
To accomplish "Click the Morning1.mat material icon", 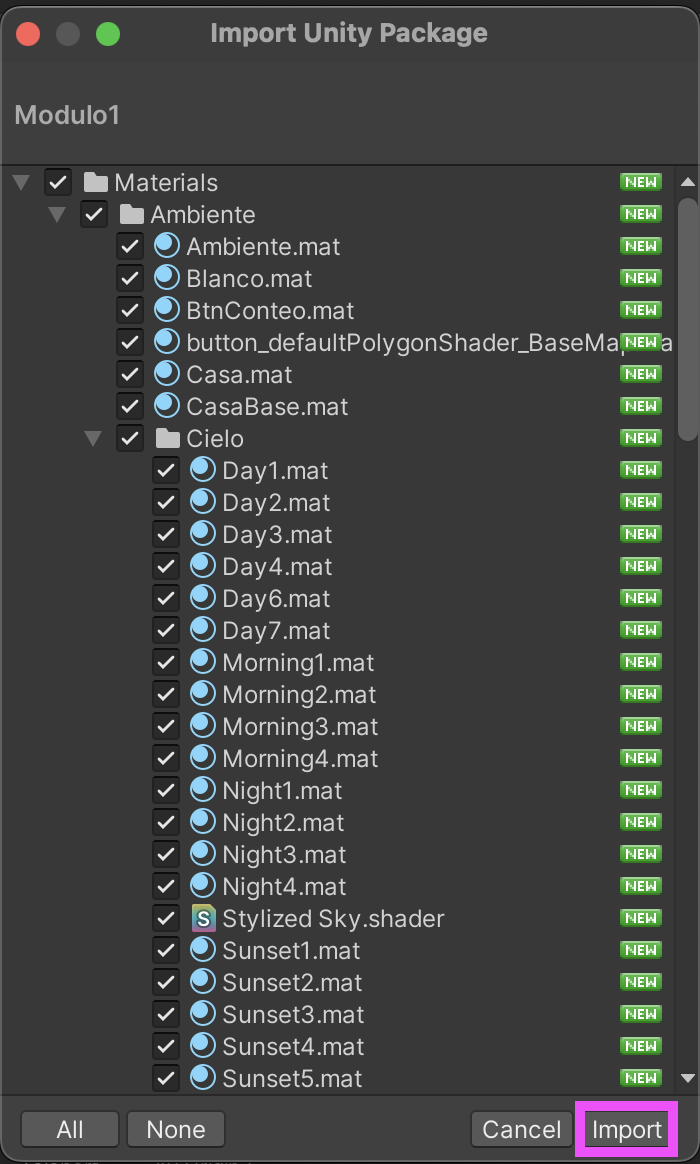I will tap(203, 661).
